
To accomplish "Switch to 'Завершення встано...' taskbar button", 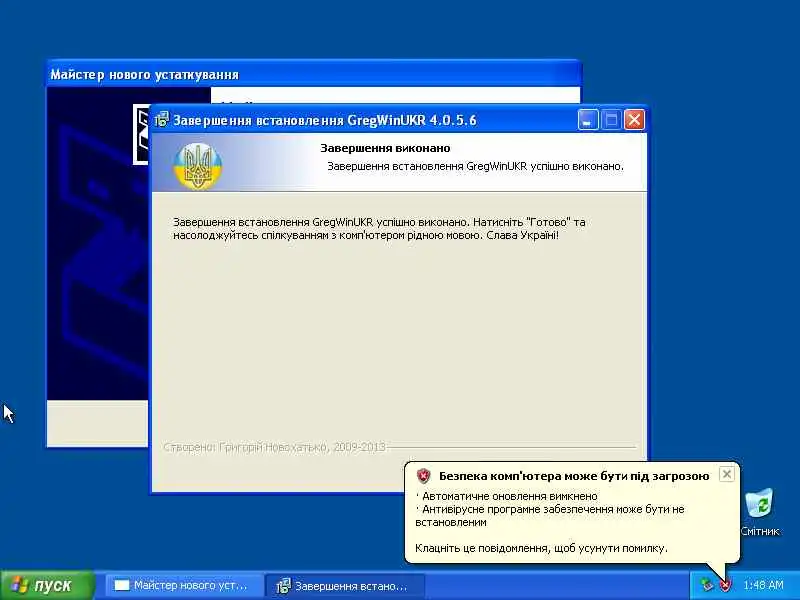I will [345, 586].
